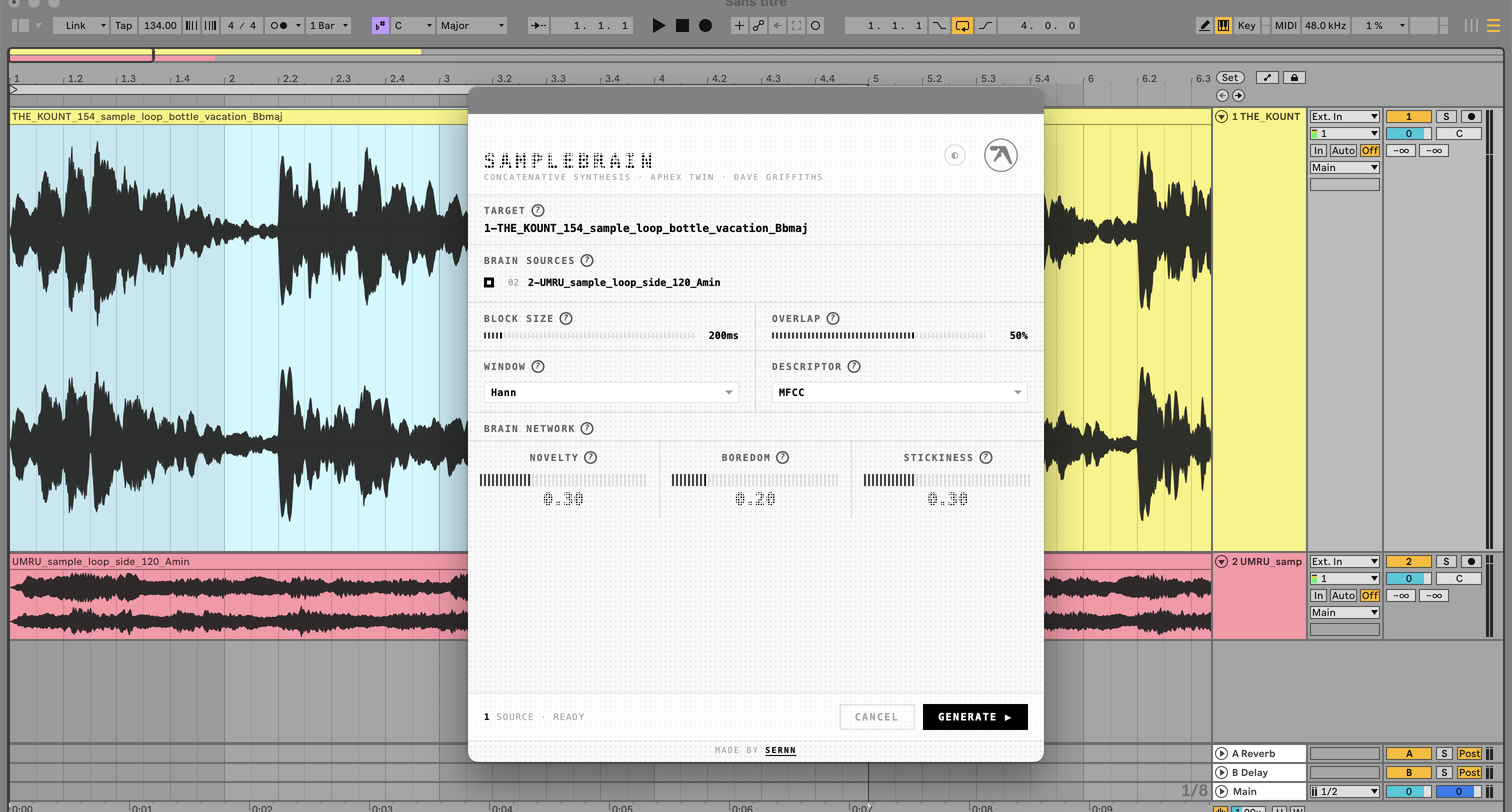Click the Set locator button

click(x=1230, y=77)
